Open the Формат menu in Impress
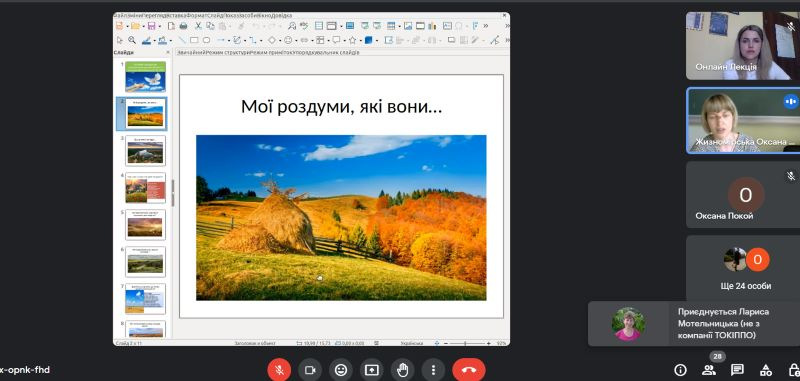This screenshot has width=800, height=381. pos(198,16)
